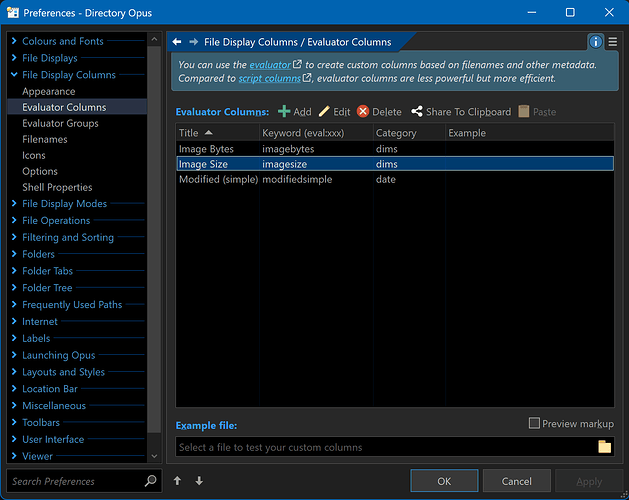Expand the Folders section
Viewport: 629px width, 500px height.
pyautogui.click(x=14, y=254)
